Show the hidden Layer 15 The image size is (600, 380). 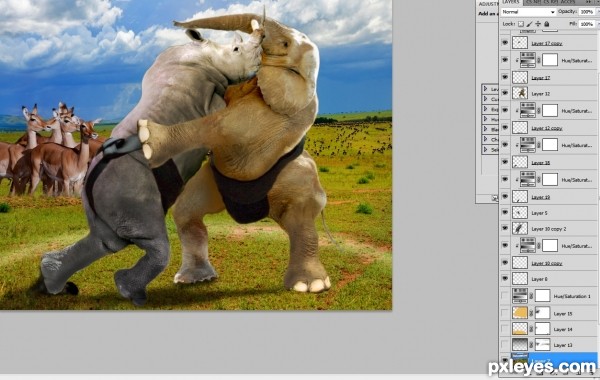[505, 313]
